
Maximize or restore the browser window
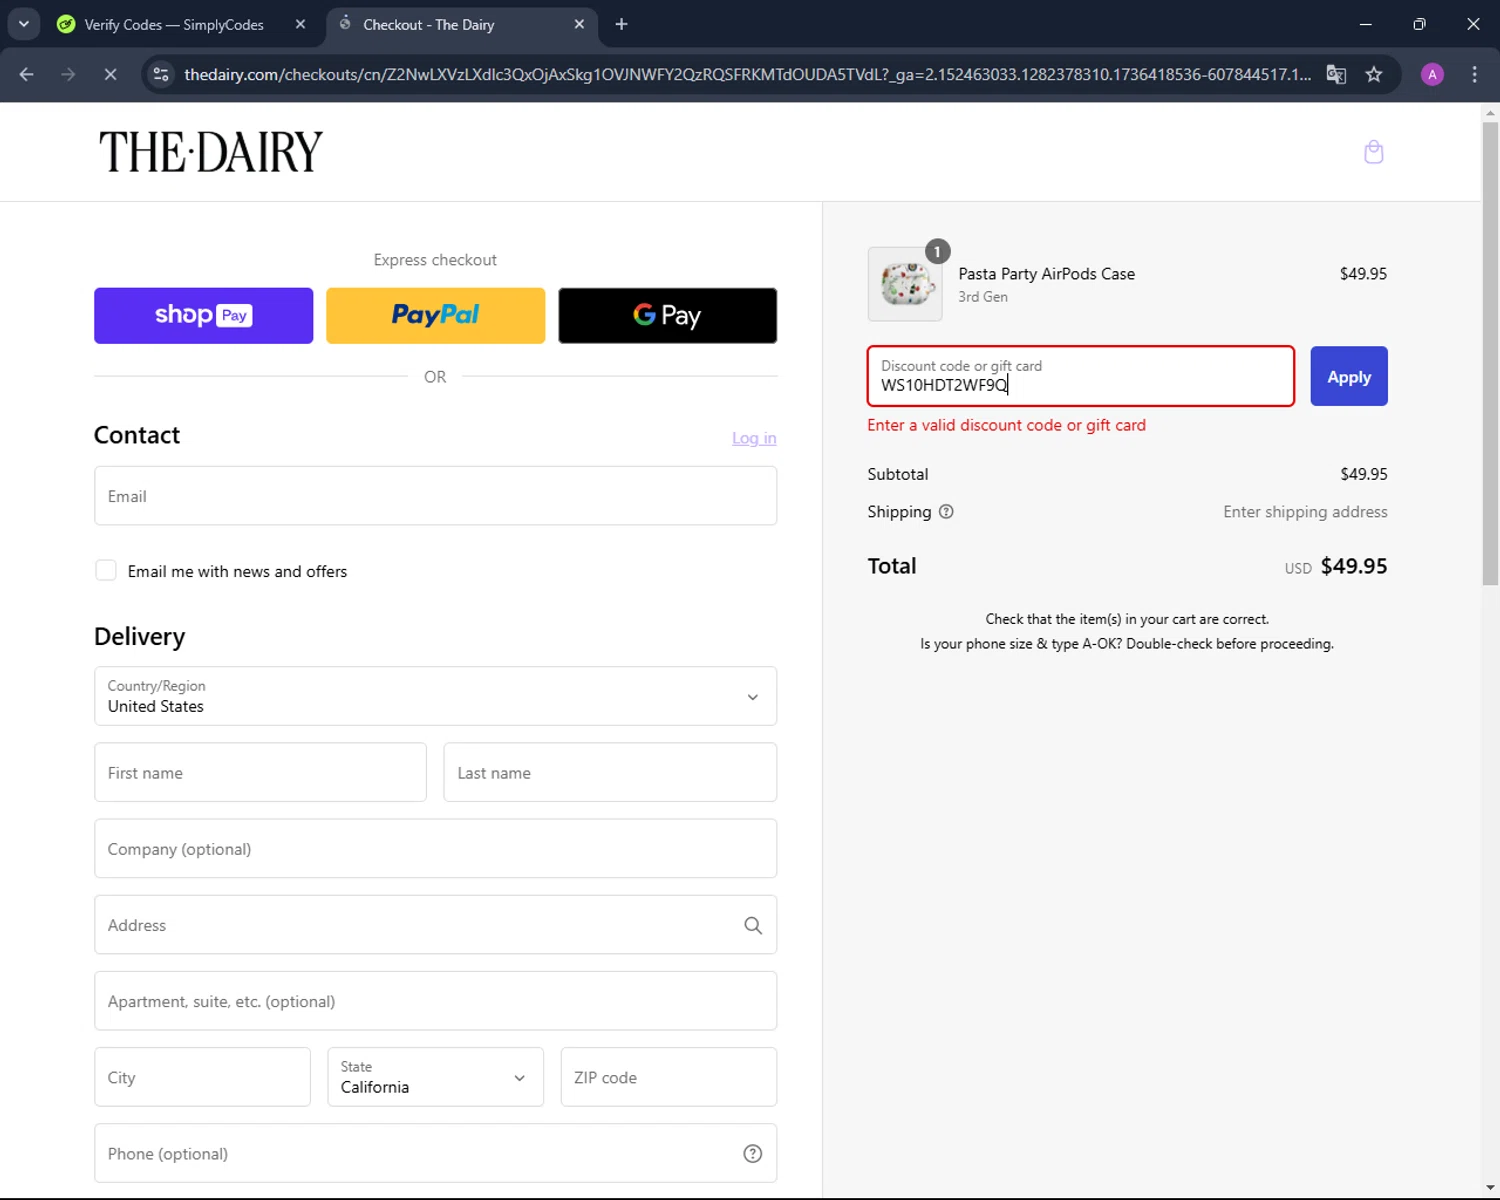click(1419, 24)
